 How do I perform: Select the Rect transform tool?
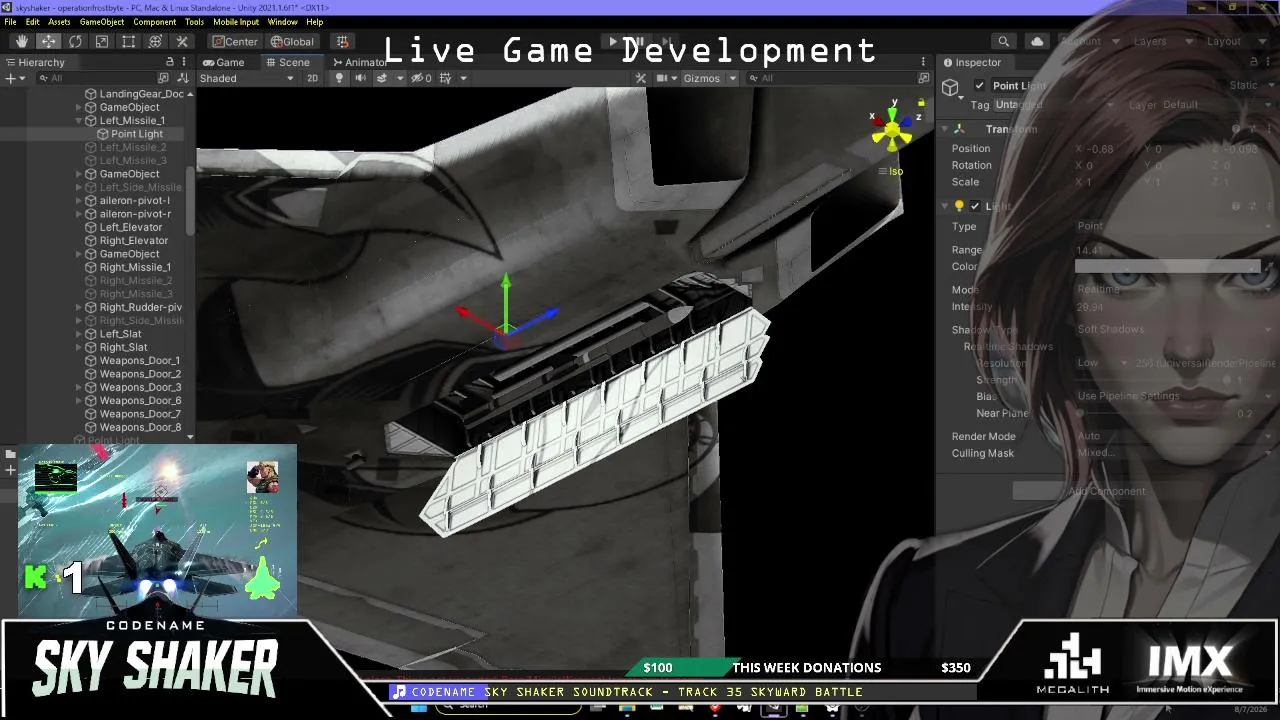[129, 41]
